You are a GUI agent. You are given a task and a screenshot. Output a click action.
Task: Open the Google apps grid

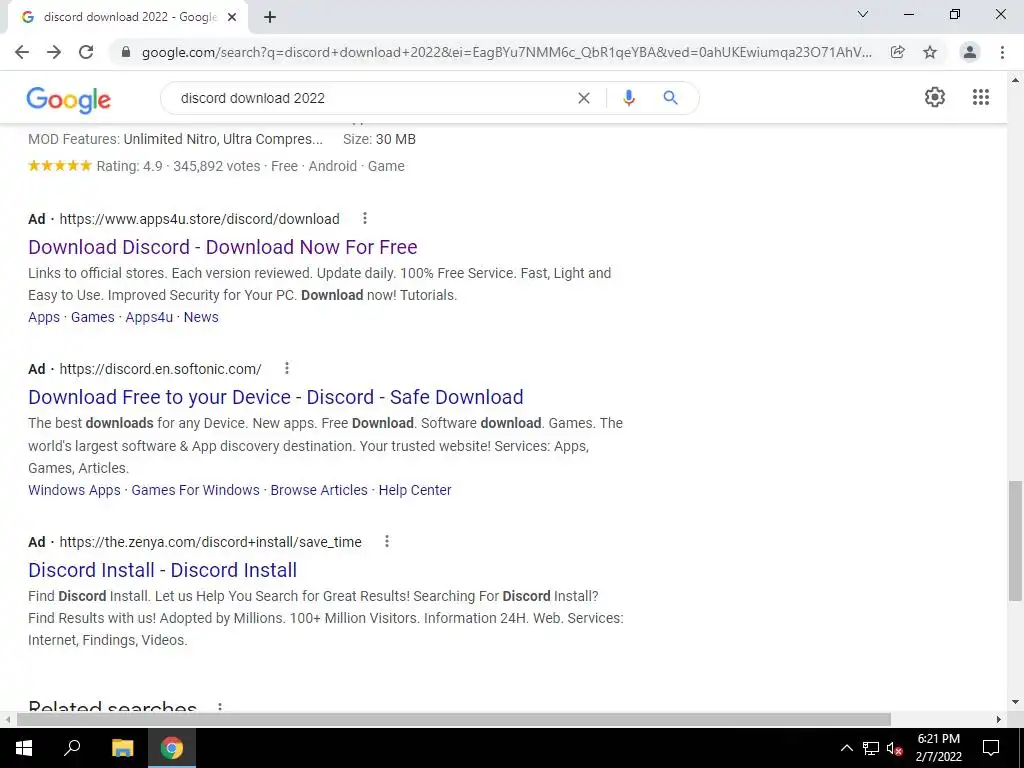point(981,97)
